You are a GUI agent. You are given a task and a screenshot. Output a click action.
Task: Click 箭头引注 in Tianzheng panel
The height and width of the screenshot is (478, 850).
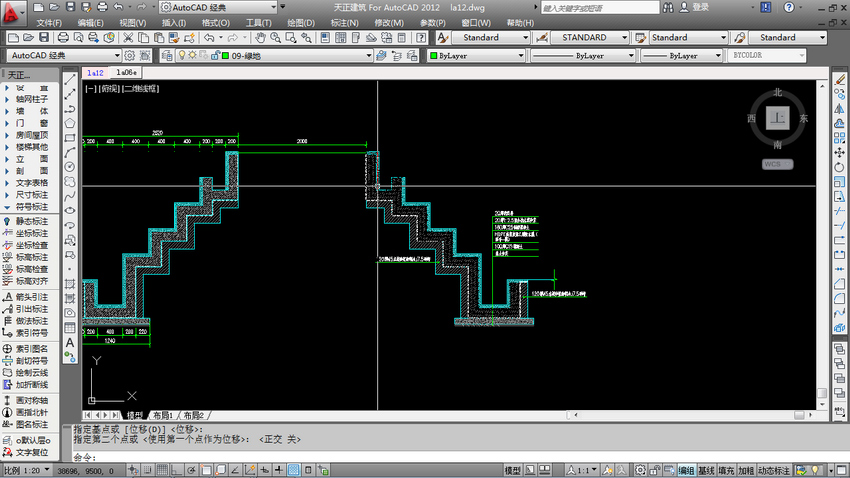pos(27,297)
